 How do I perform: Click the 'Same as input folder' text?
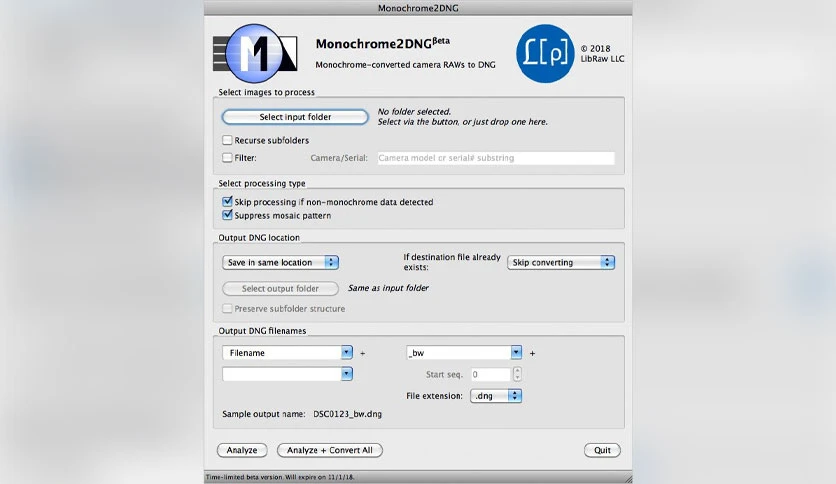(x=388, y=288)
